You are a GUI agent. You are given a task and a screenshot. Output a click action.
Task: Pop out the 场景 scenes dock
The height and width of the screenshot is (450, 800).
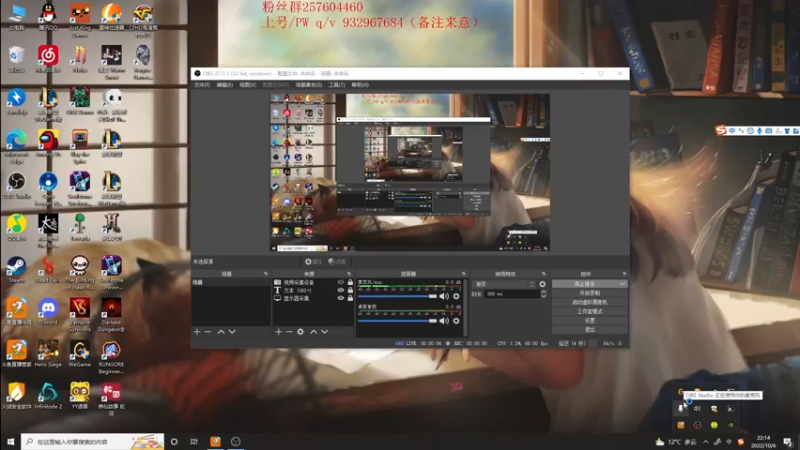[266, 274]
